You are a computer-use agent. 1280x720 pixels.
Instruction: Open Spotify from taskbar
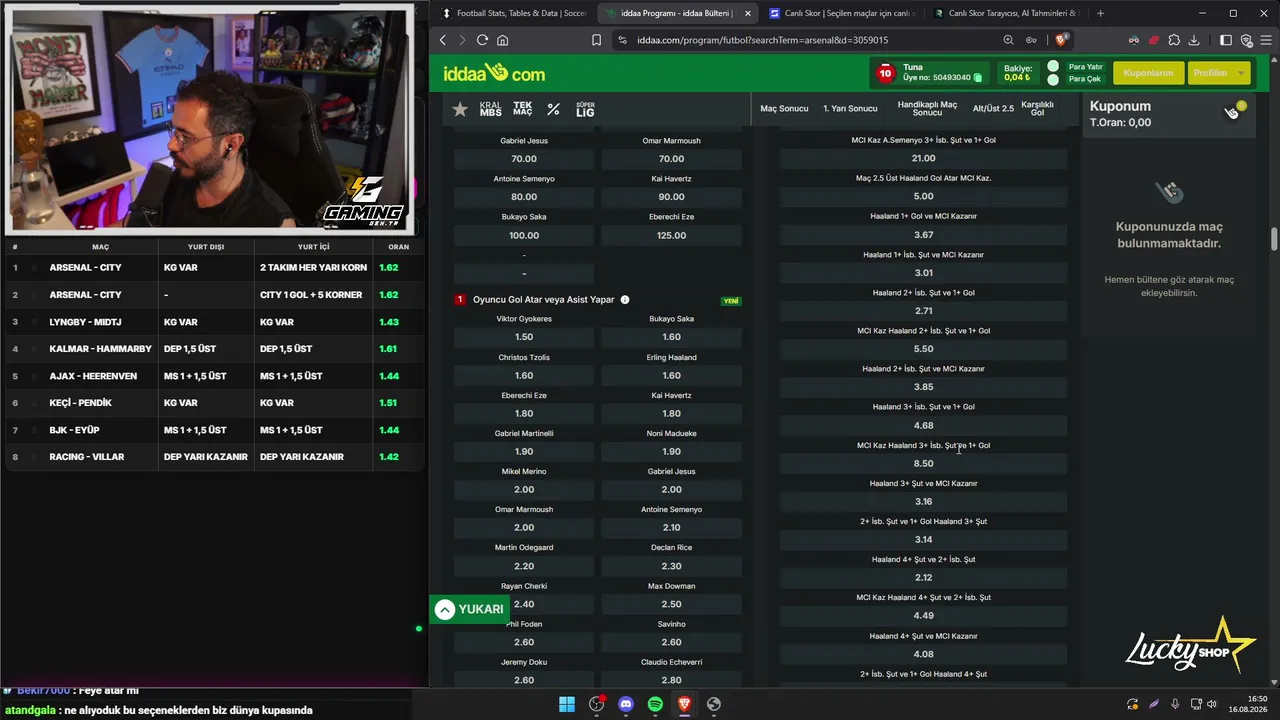(655, 704)
